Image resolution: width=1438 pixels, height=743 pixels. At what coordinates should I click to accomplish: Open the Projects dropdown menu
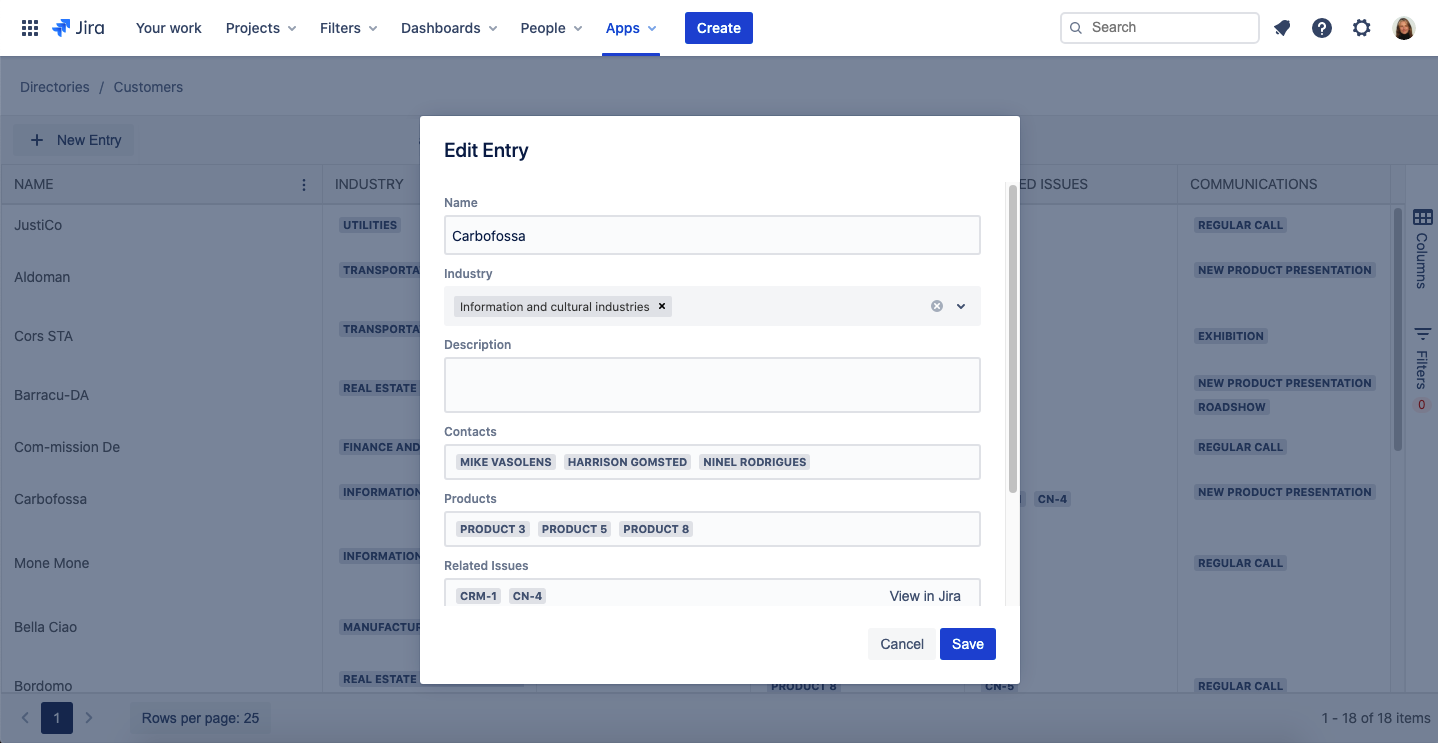click(261, 28)
